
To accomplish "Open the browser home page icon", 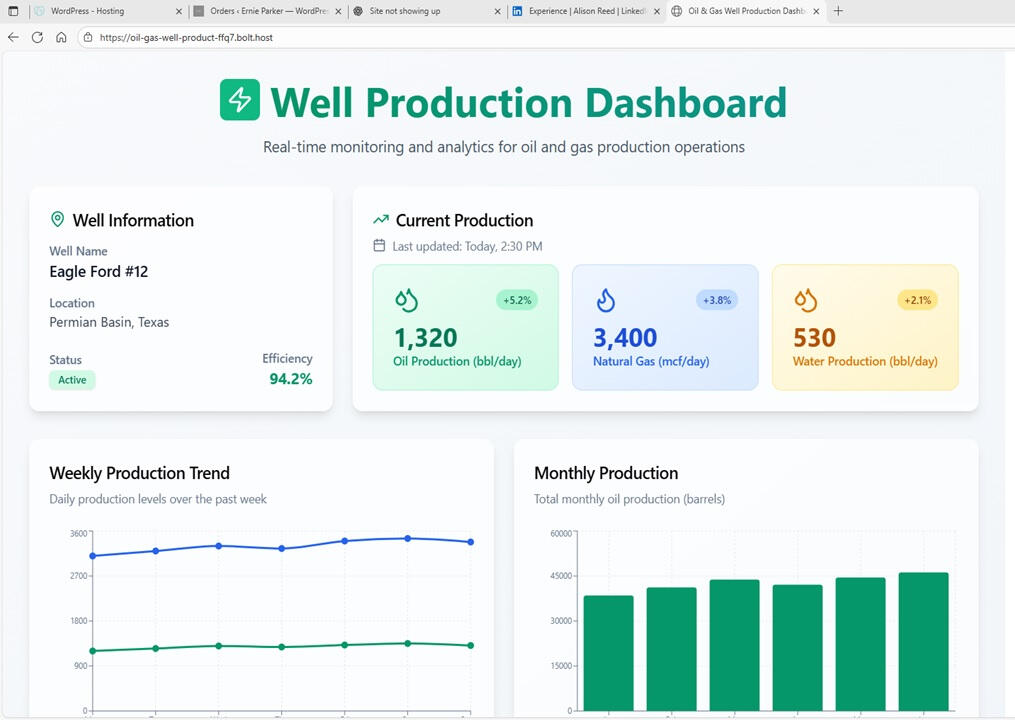I will pos(62,37).
